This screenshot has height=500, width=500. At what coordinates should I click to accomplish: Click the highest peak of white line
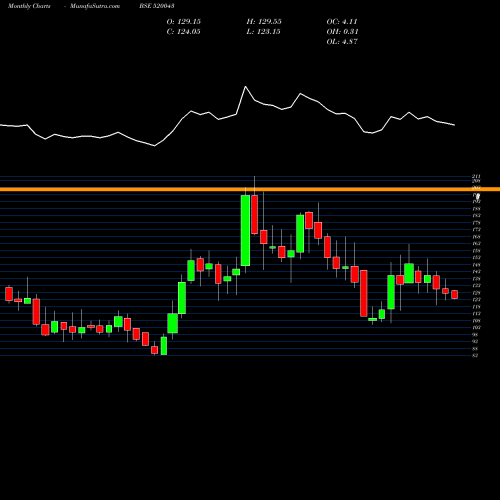(x=246, y=87)
